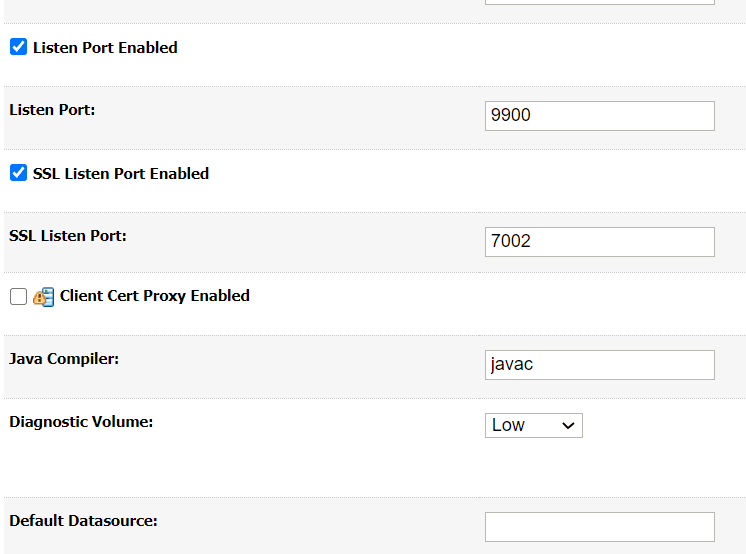Image resolution: width=746 pixels, height=554 pixels.
Task: Uncheck the Listen Port Enabled checkbox
Action: [x=18, y=47]
